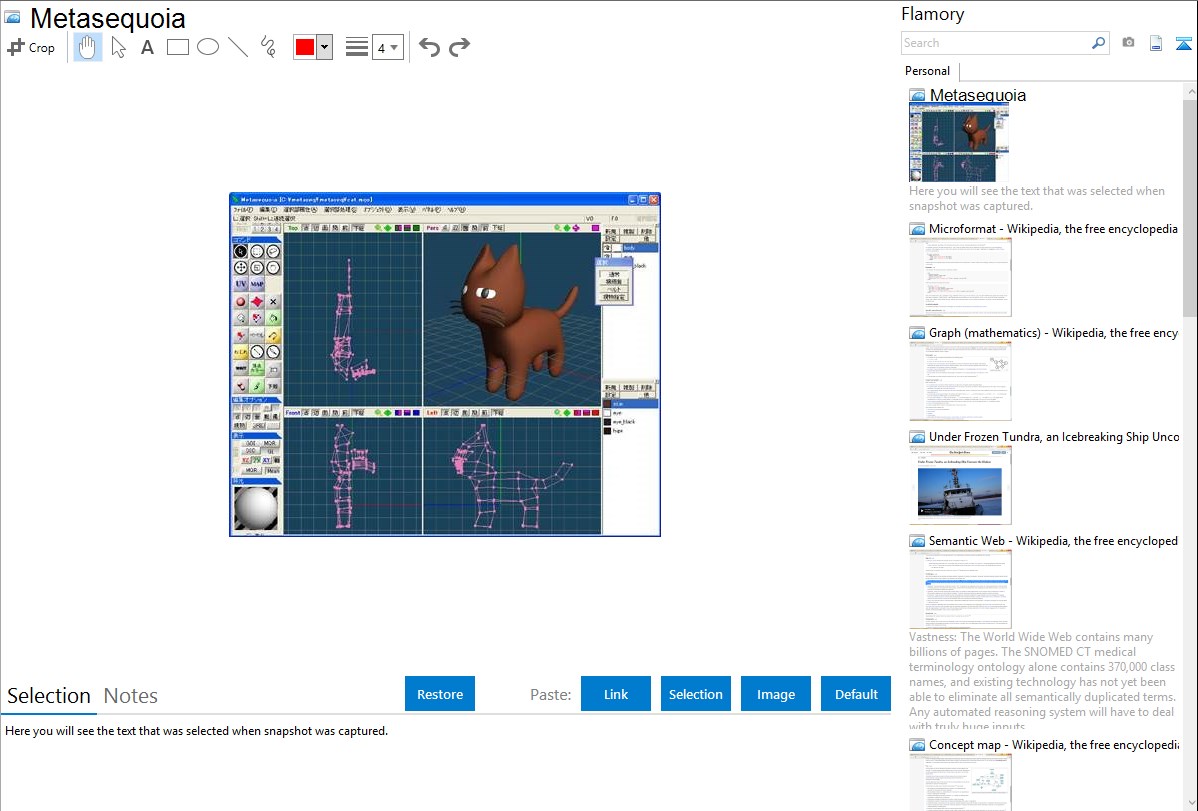The height and width of the screenshot is (811, 1198).
Task: Open the Notes tab
Action: (x=131, y=696)
